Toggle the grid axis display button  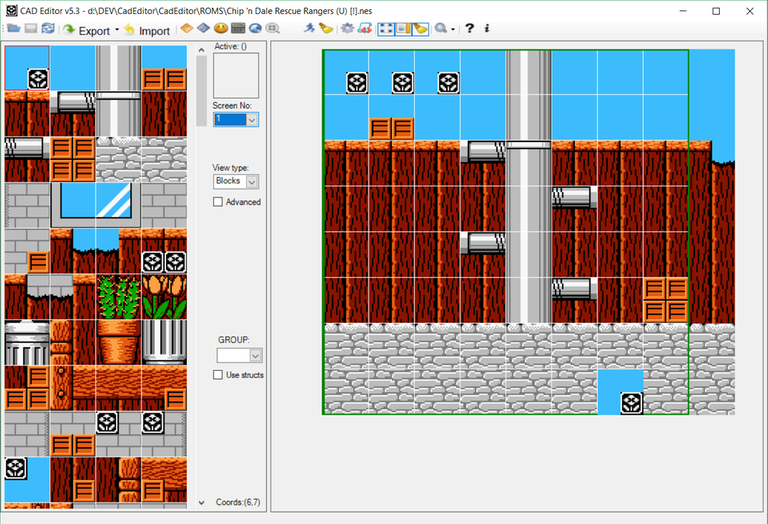[x=386, y=30]
